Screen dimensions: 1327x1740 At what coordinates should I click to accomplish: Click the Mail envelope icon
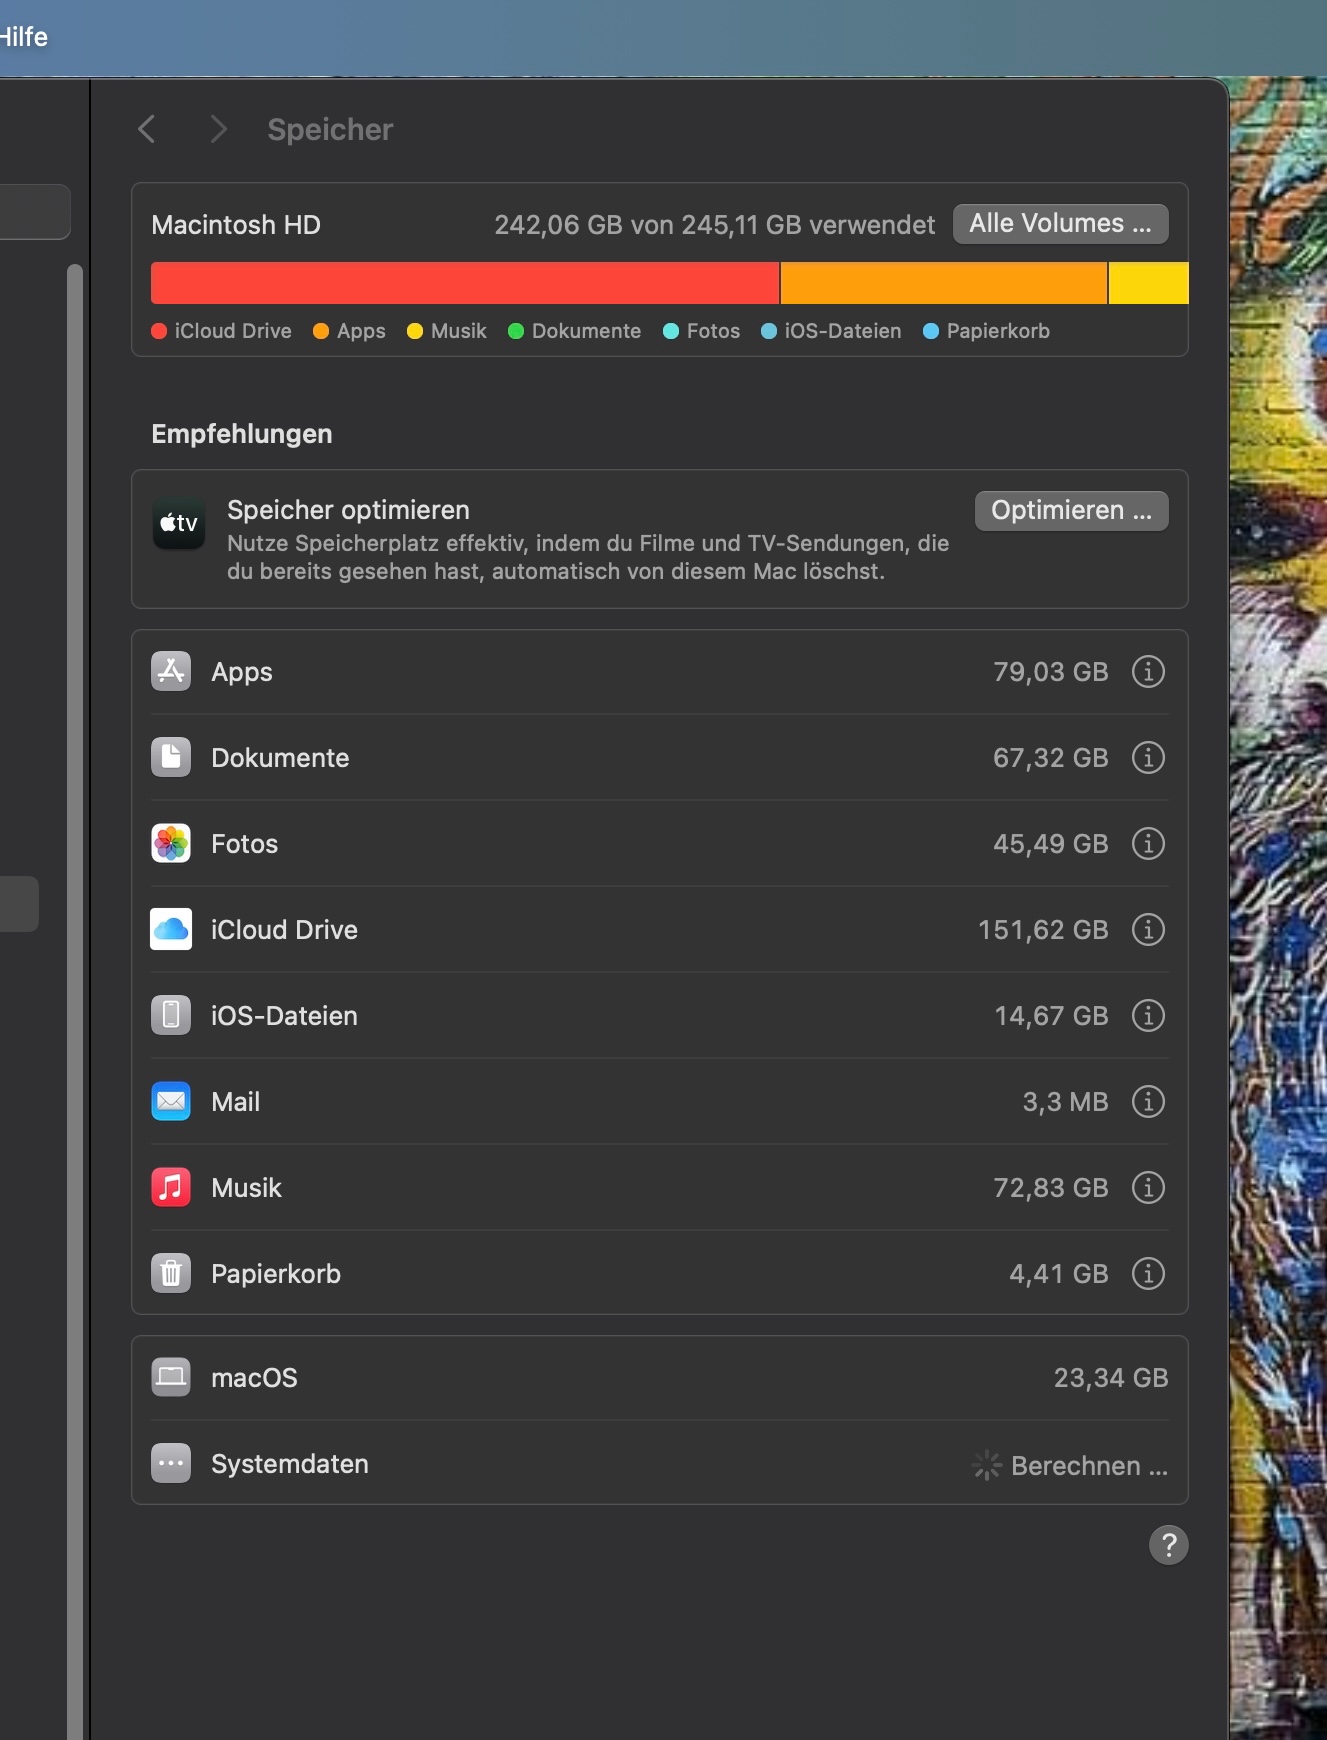(171, 1102)
